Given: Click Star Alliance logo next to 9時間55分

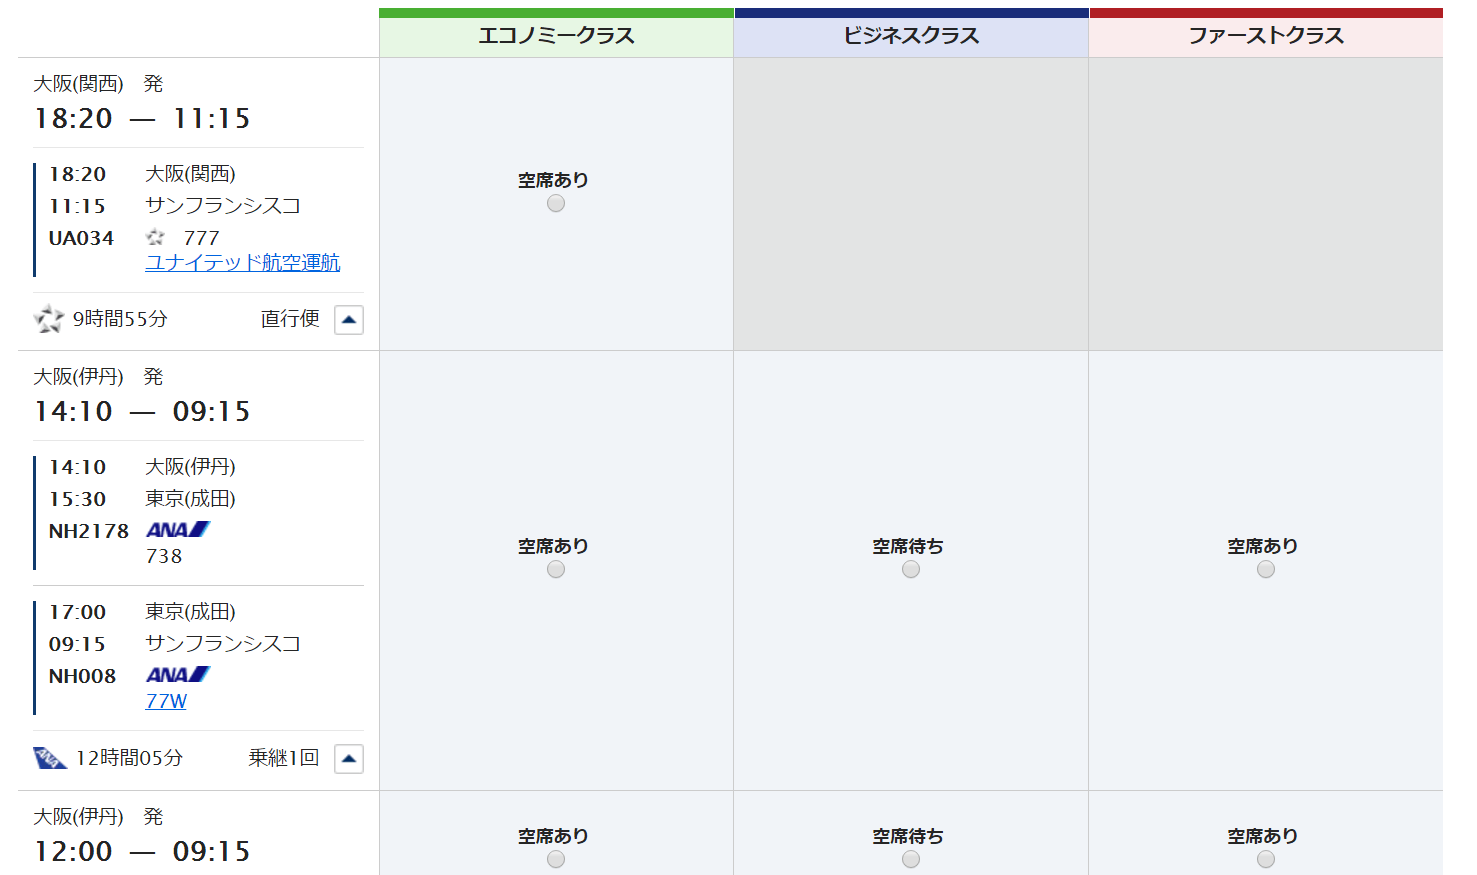Looking at the screenshot, I should (48, 319).
